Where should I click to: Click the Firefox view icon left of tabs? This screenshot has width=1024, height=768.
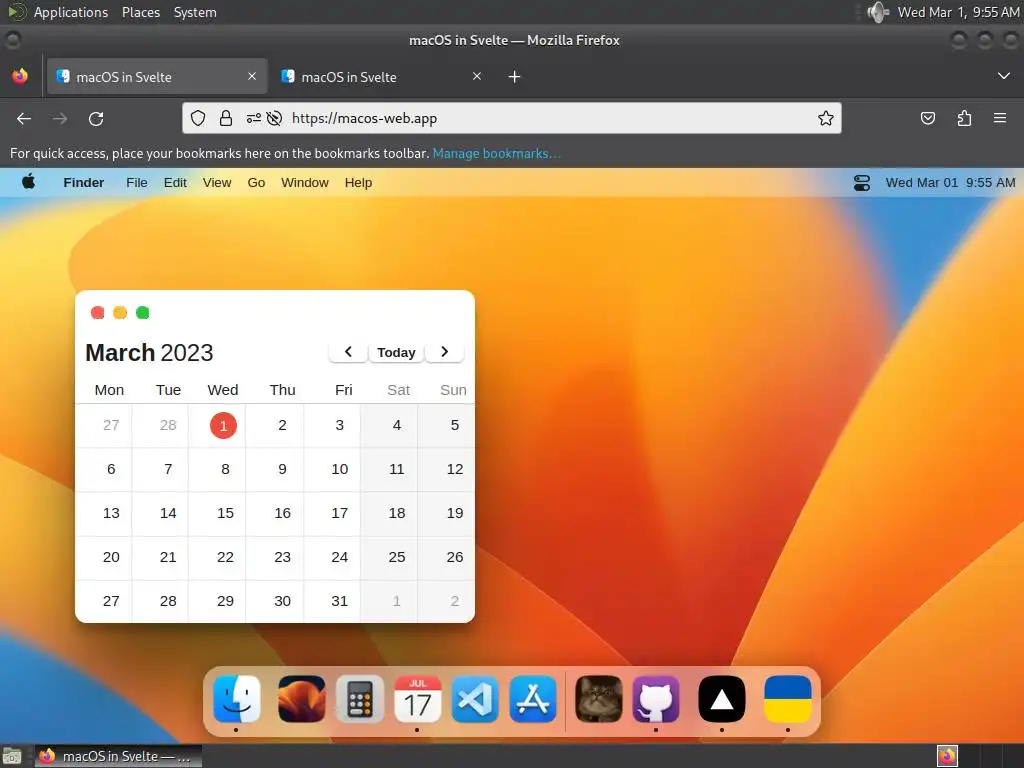20,76
